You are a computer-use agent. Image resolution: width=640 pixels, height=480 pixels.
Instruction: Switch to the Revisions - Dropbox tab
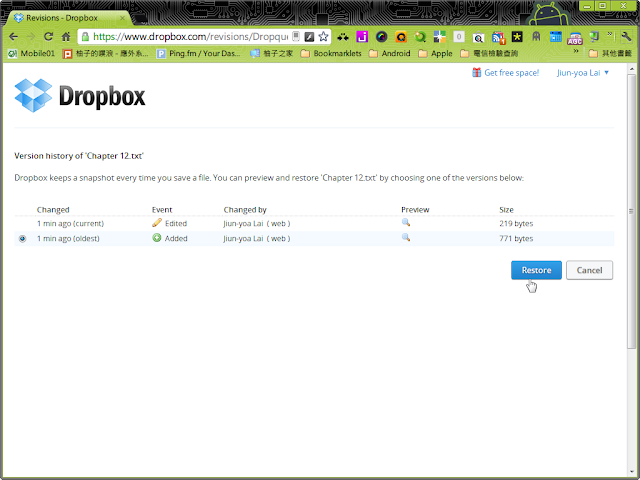[67, 18]
